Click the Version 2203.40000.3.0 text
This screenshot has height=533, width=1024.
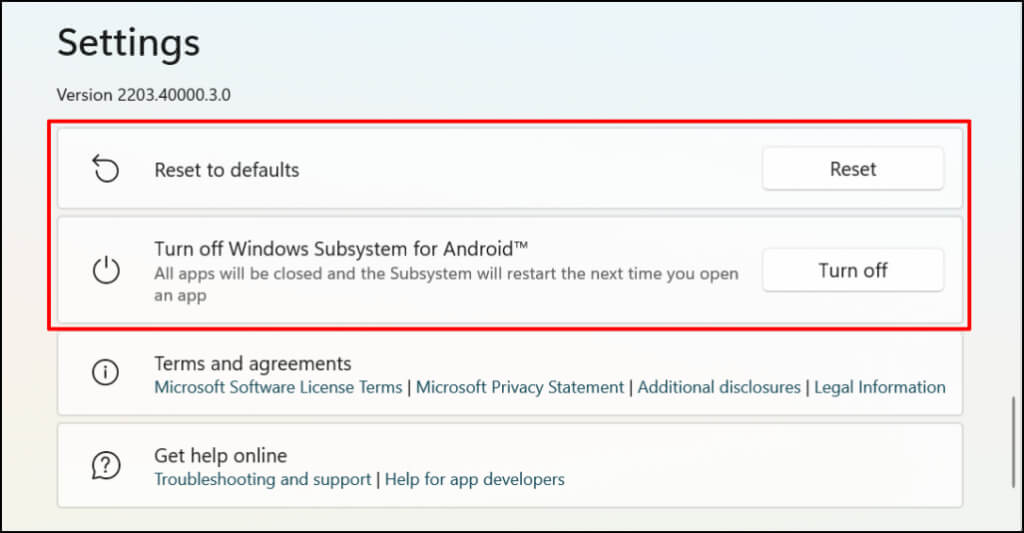tap(144, 95)
